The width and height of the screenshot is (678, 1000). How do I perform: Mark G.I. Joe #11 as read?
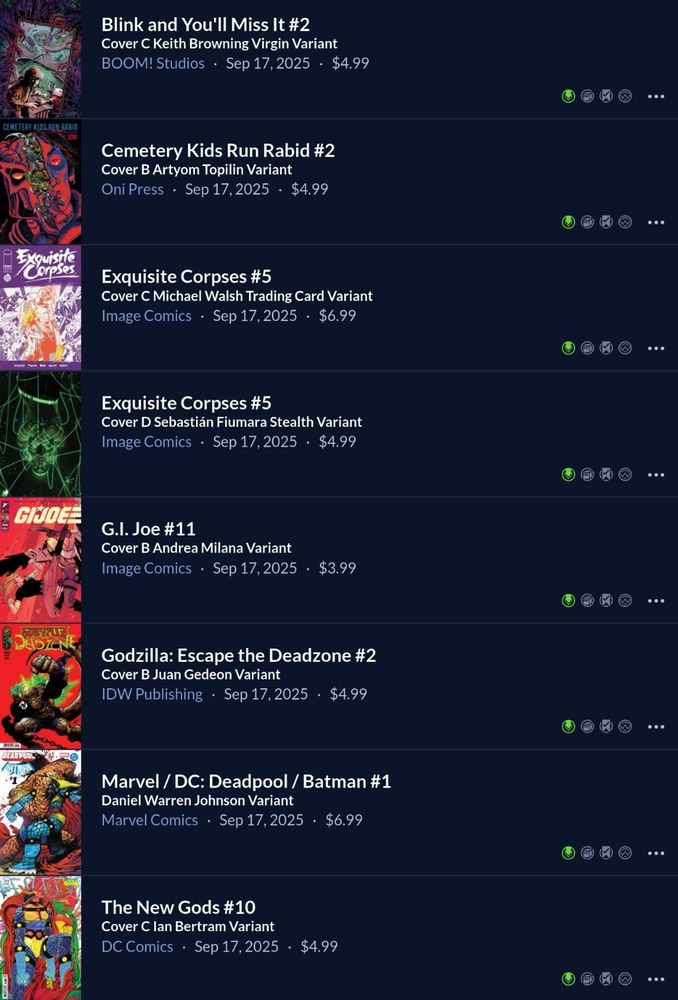607,601
